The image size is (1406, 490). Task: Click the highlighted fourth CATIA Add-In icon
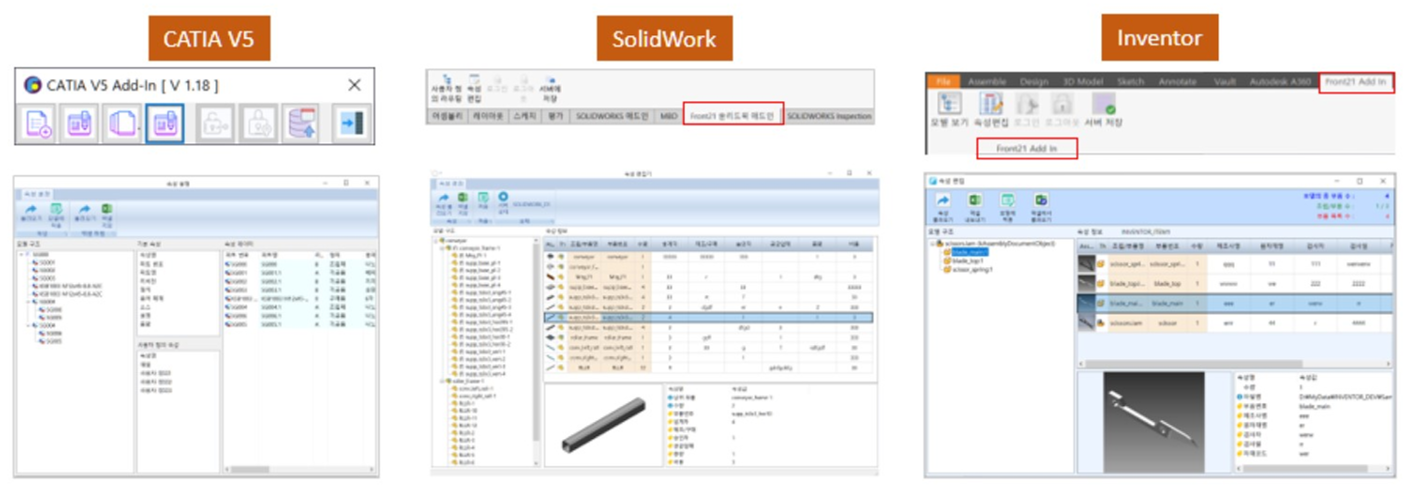click(x=164, y=122)
